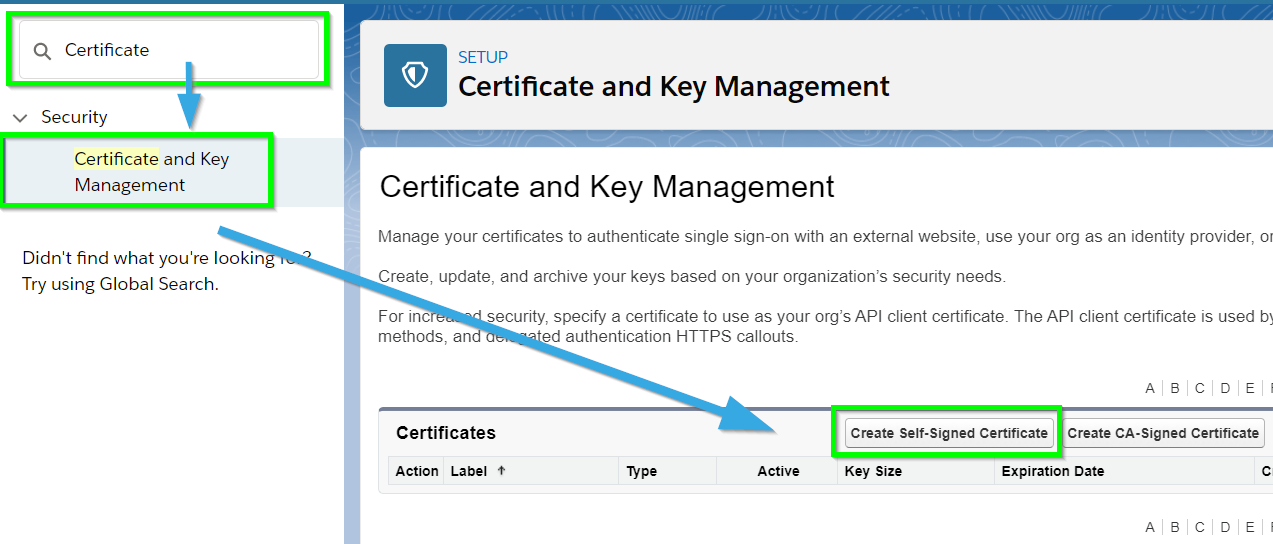Filter by letter D below Certificates table
The height and width of the screenshot is (544, 1273).
click(x=1225, y=527)
